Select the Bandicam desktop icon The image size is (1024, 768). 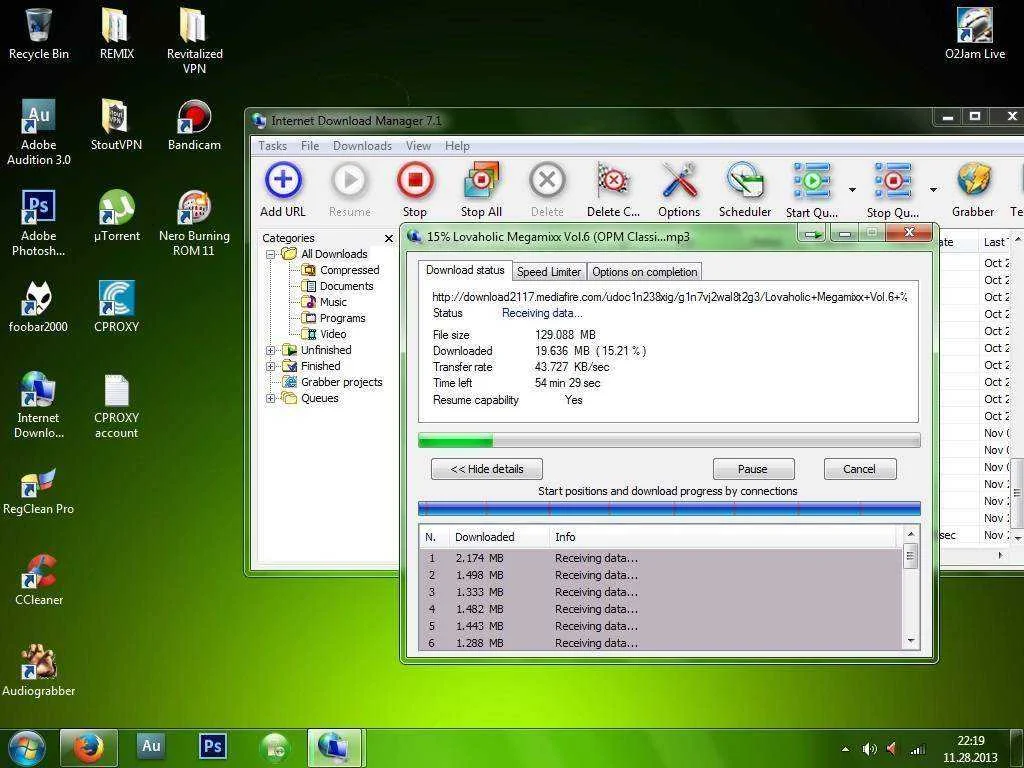195,125
